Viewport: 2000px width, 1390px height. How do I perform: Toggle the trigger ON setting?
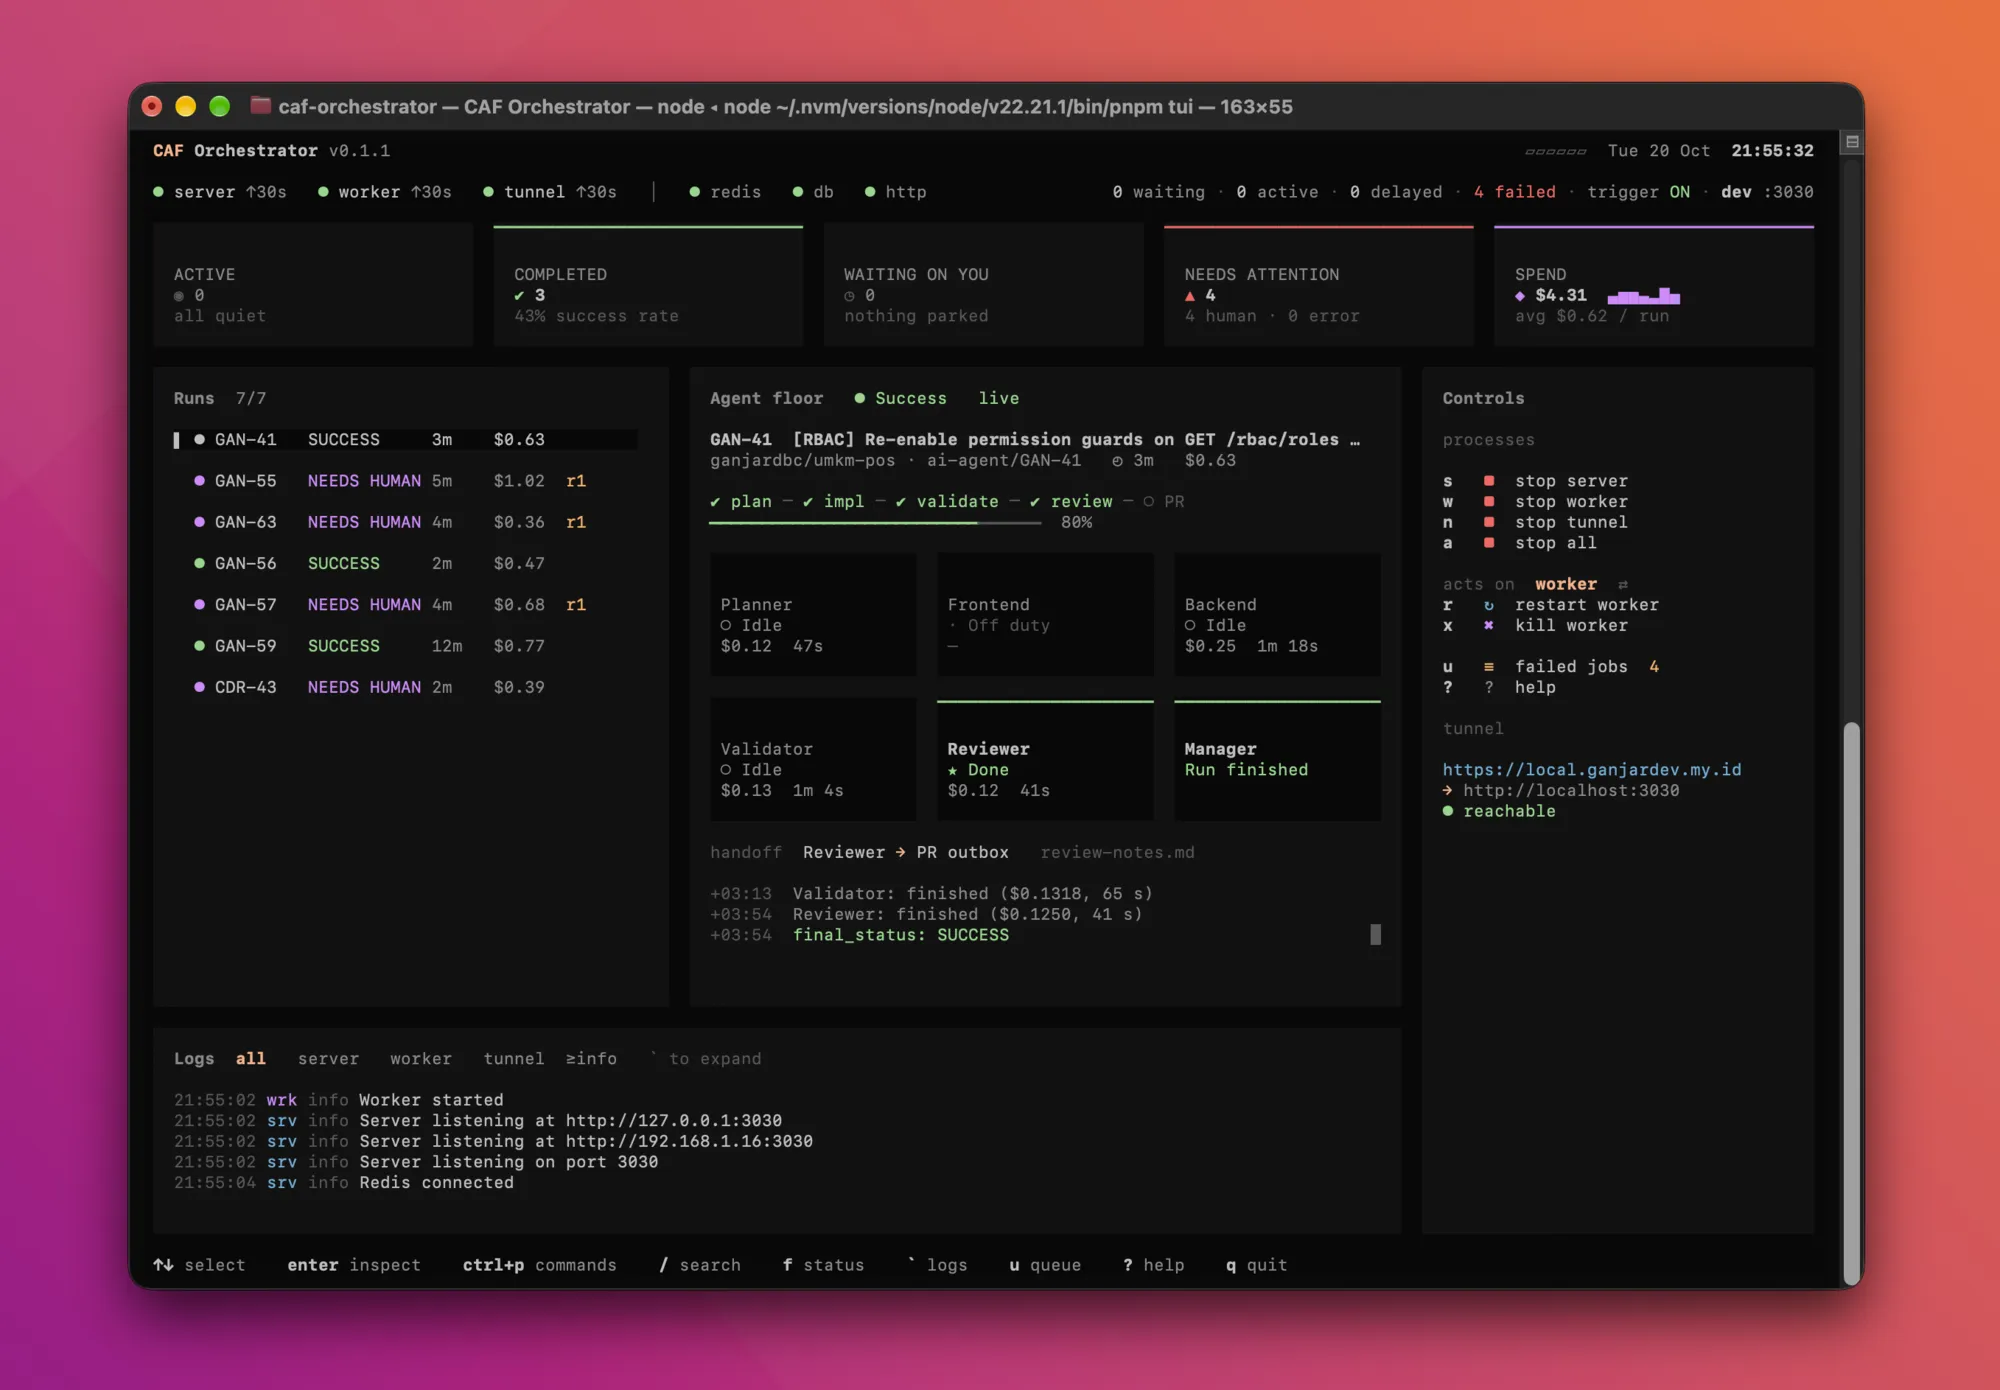[x=1639, y=192]
